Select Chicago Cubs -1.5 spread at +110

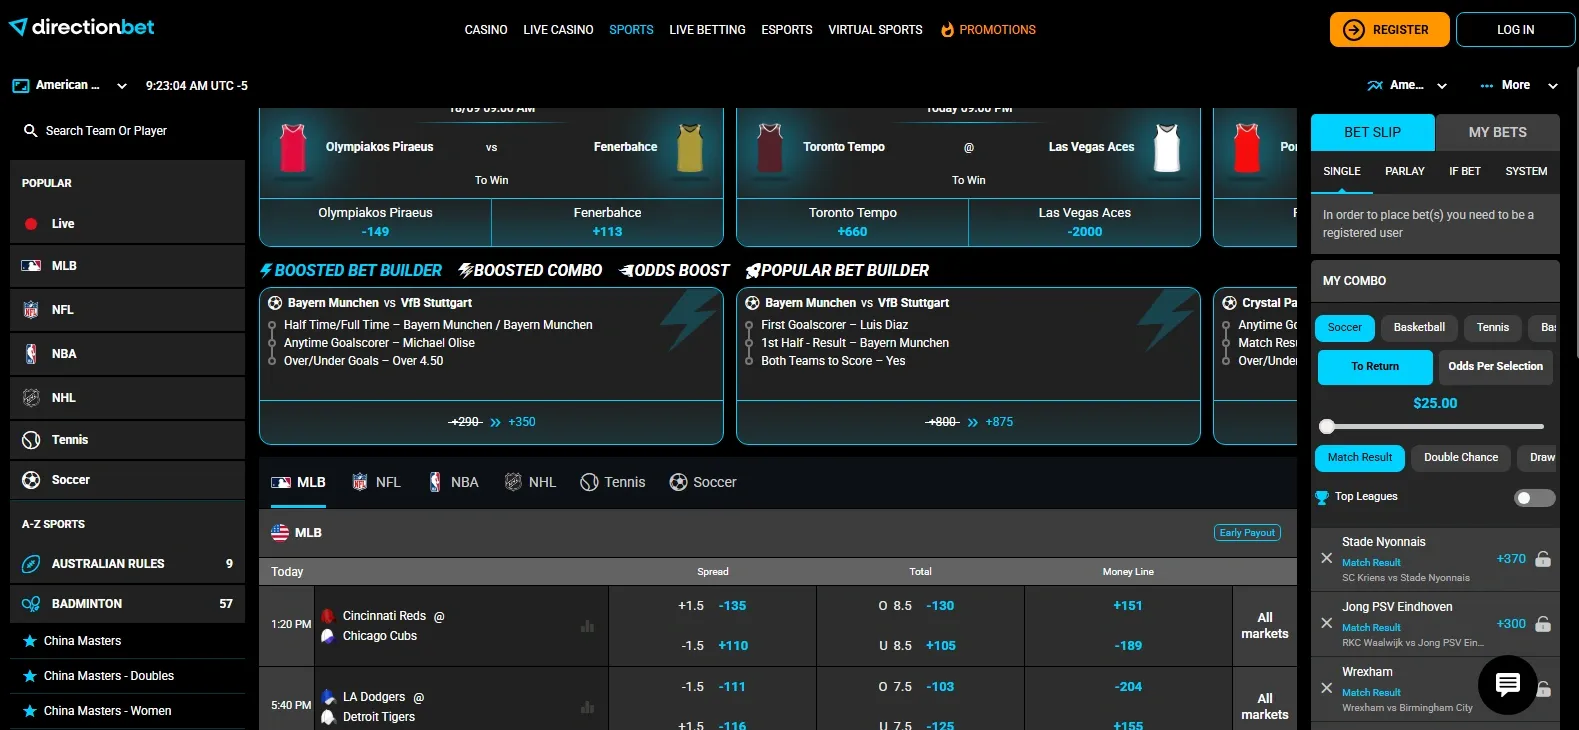click(712, 646)
